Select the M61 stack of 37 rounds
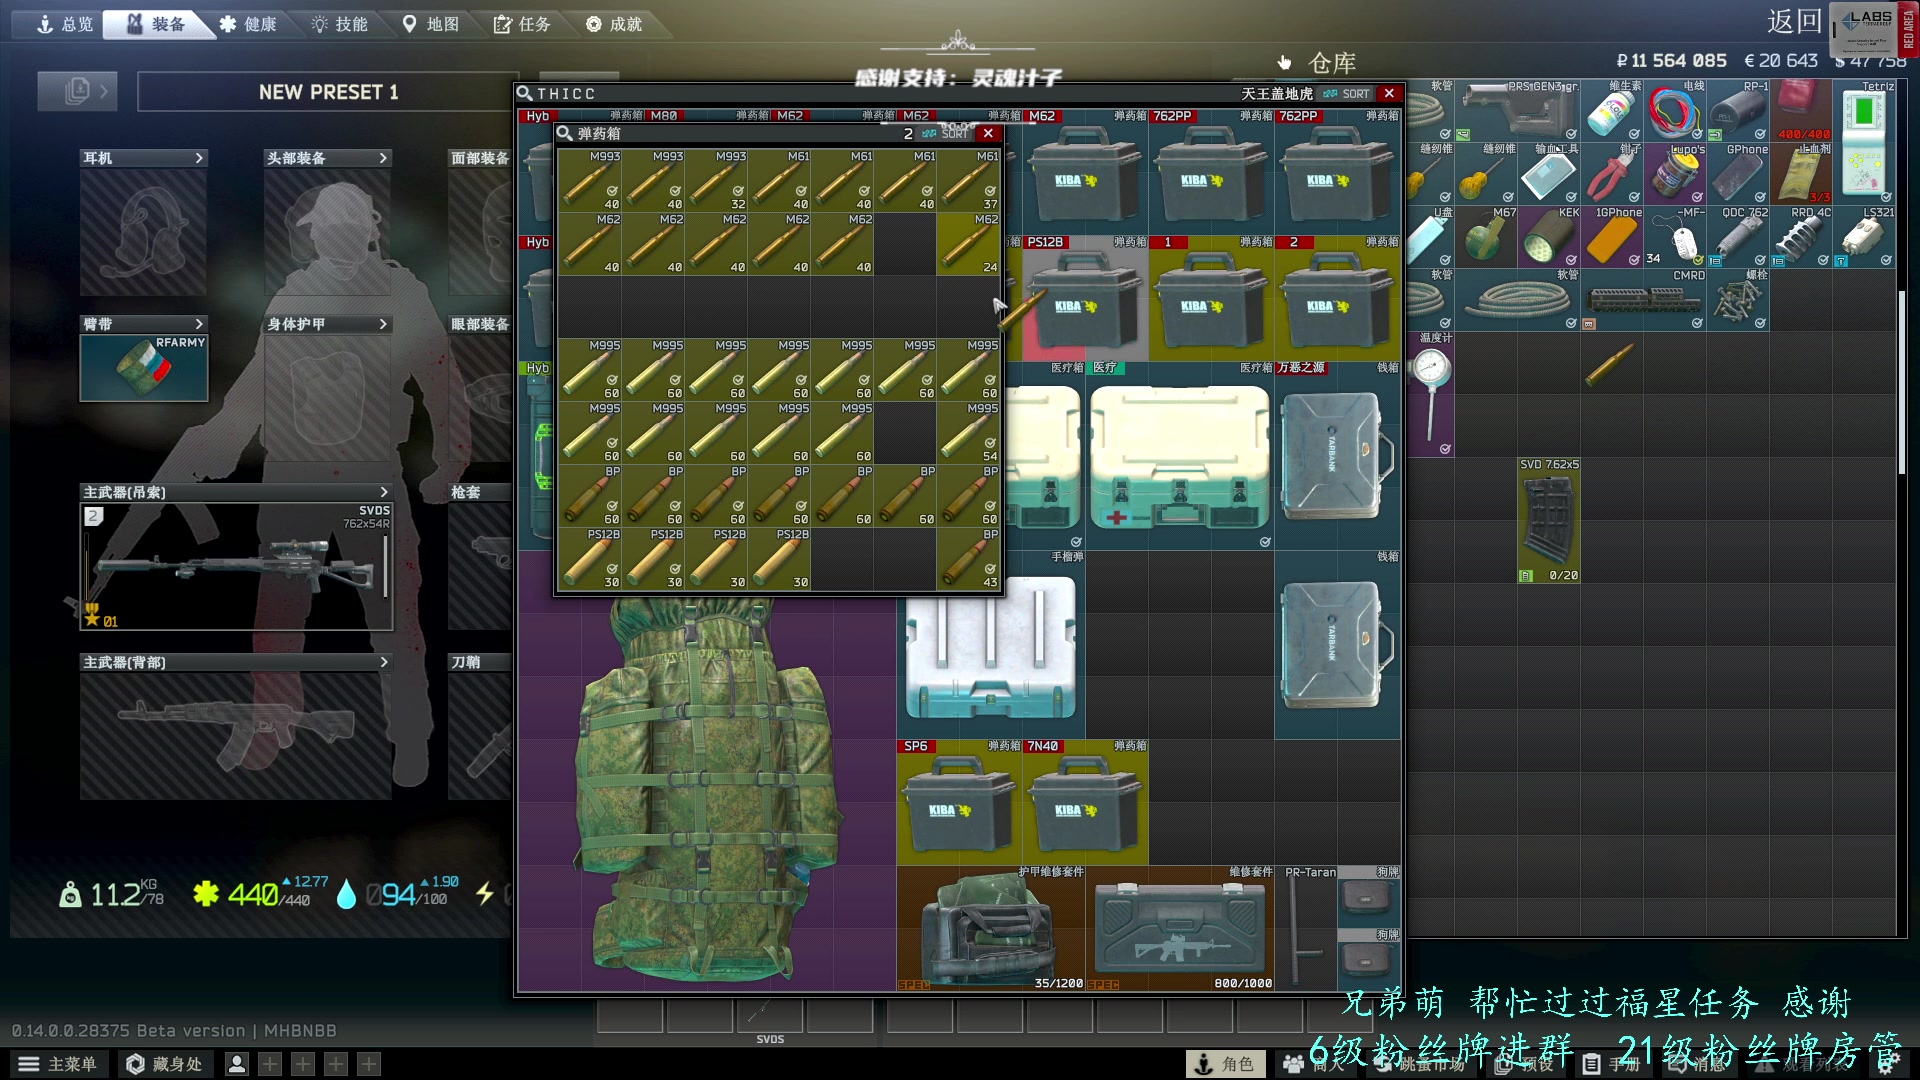The image size is (1920, 1080). tap(968, 180)
